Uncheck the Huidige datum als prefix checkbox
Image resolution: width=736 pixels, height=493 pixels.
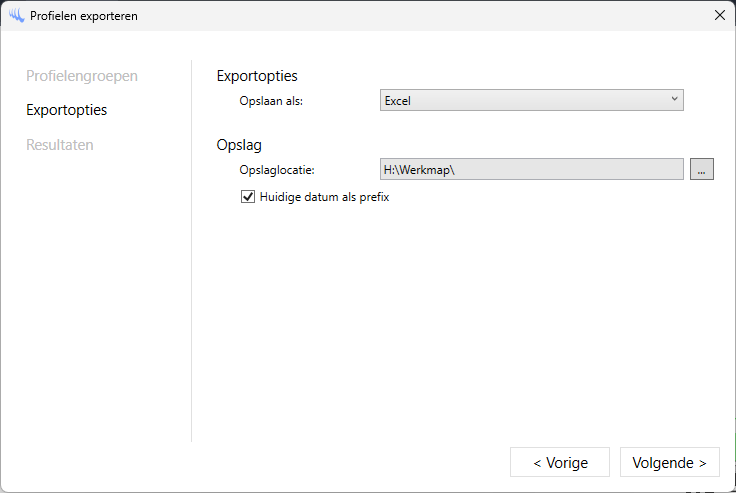(248, 198)
